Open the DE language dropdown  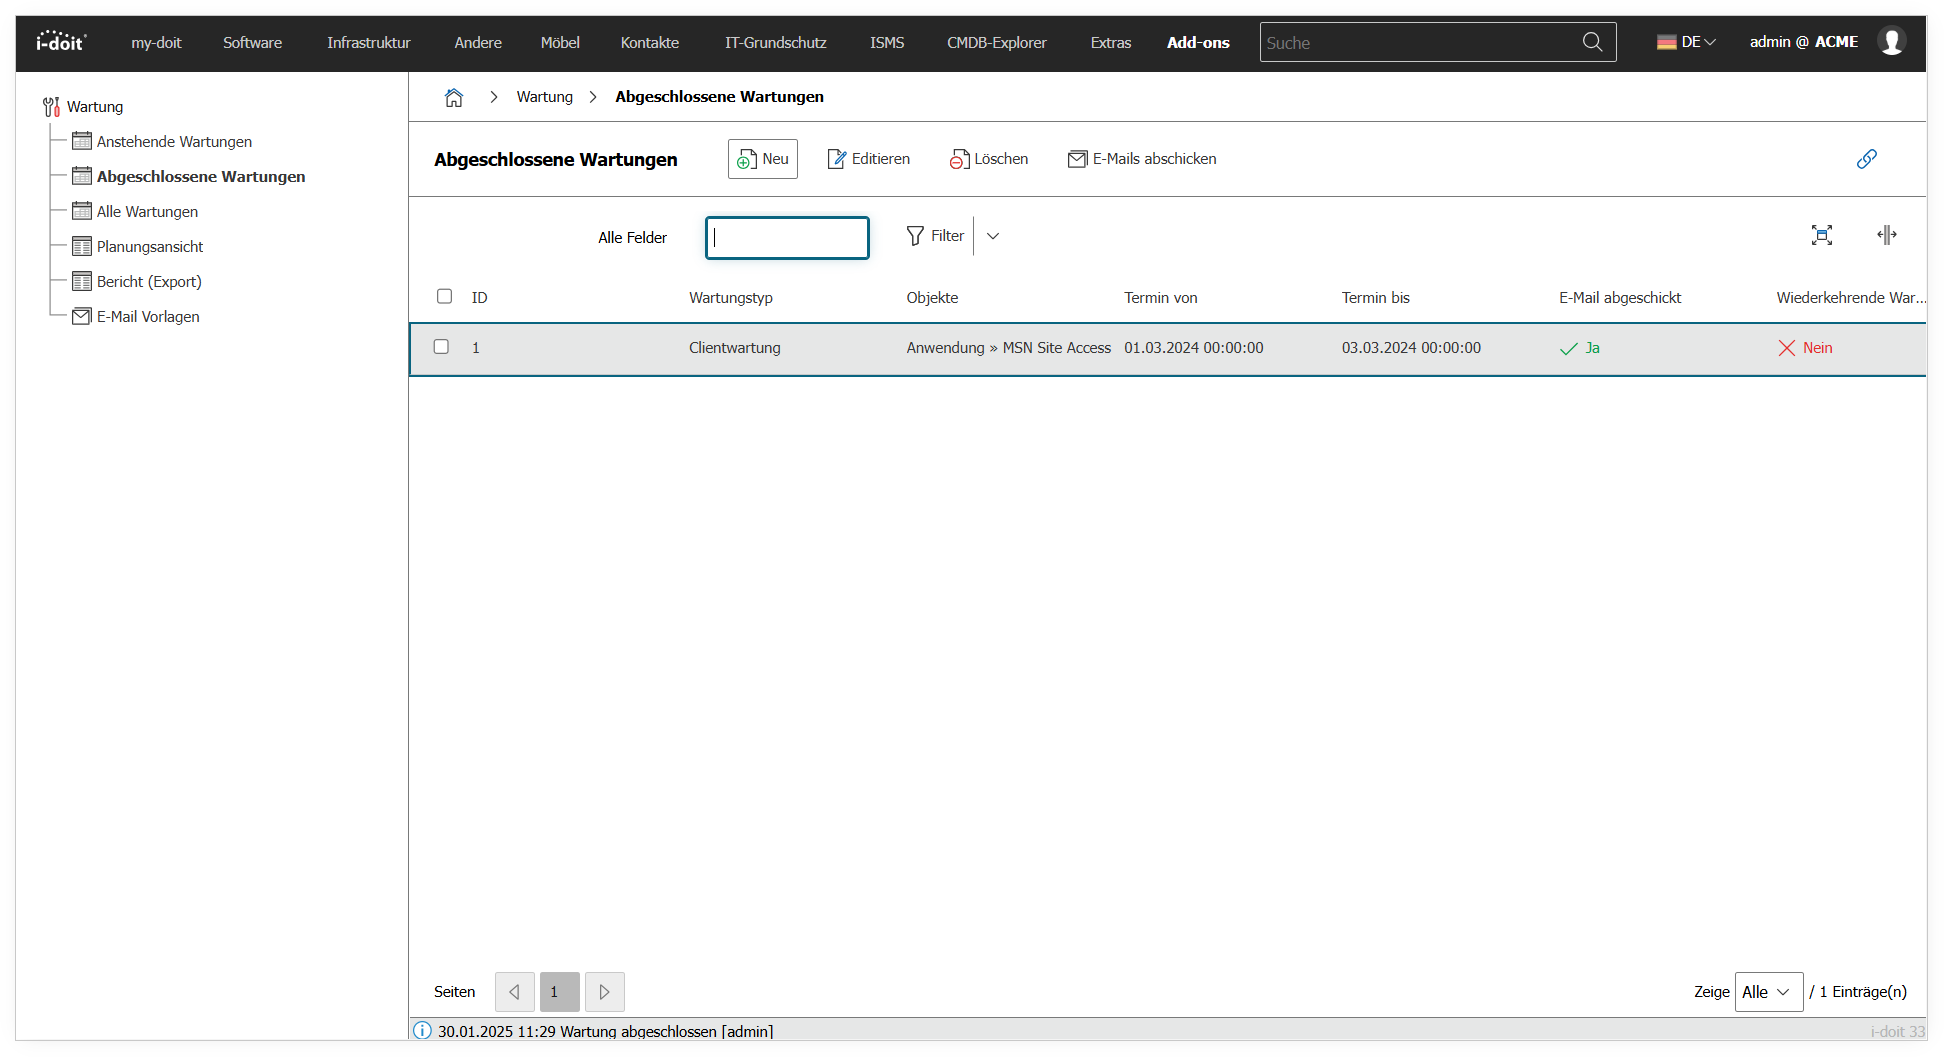pos(1686,42)
